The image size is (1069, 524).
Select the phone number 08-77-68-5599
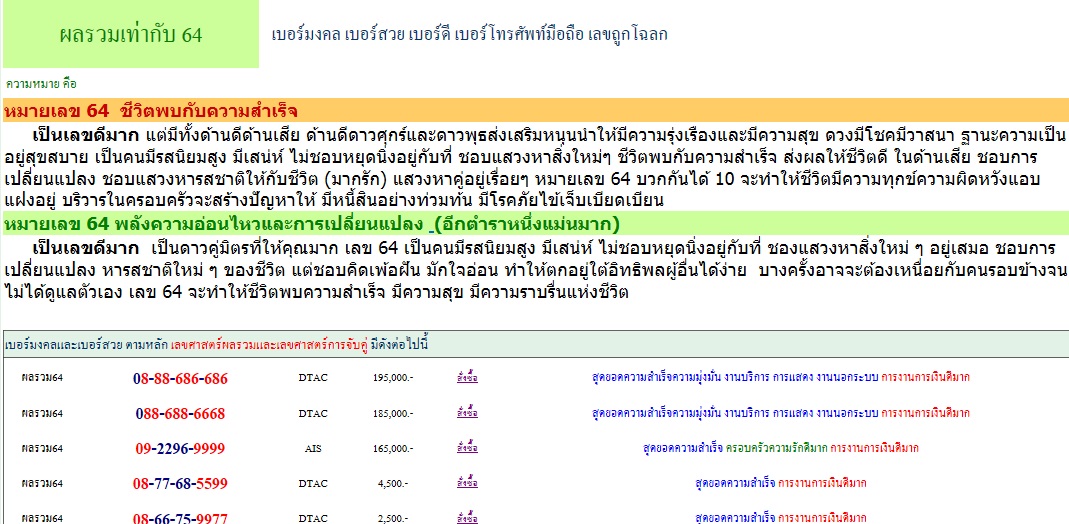point(181,484)
